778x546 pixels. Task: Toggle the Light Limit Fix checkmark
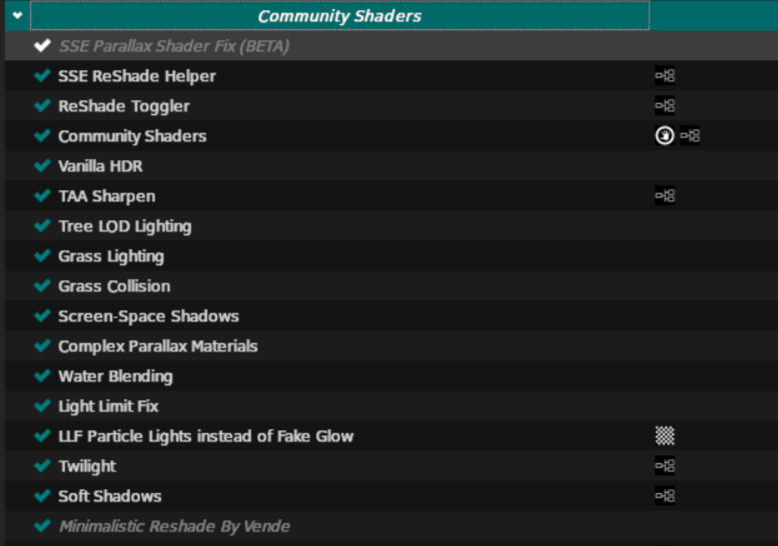click(42, 406)
